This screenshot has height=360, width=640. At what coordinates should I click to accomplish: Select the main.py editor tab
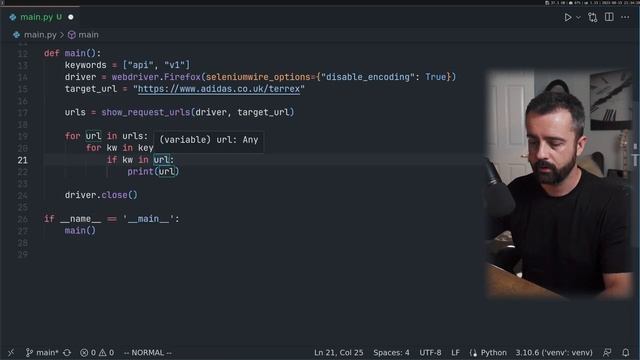click(41, 17)
